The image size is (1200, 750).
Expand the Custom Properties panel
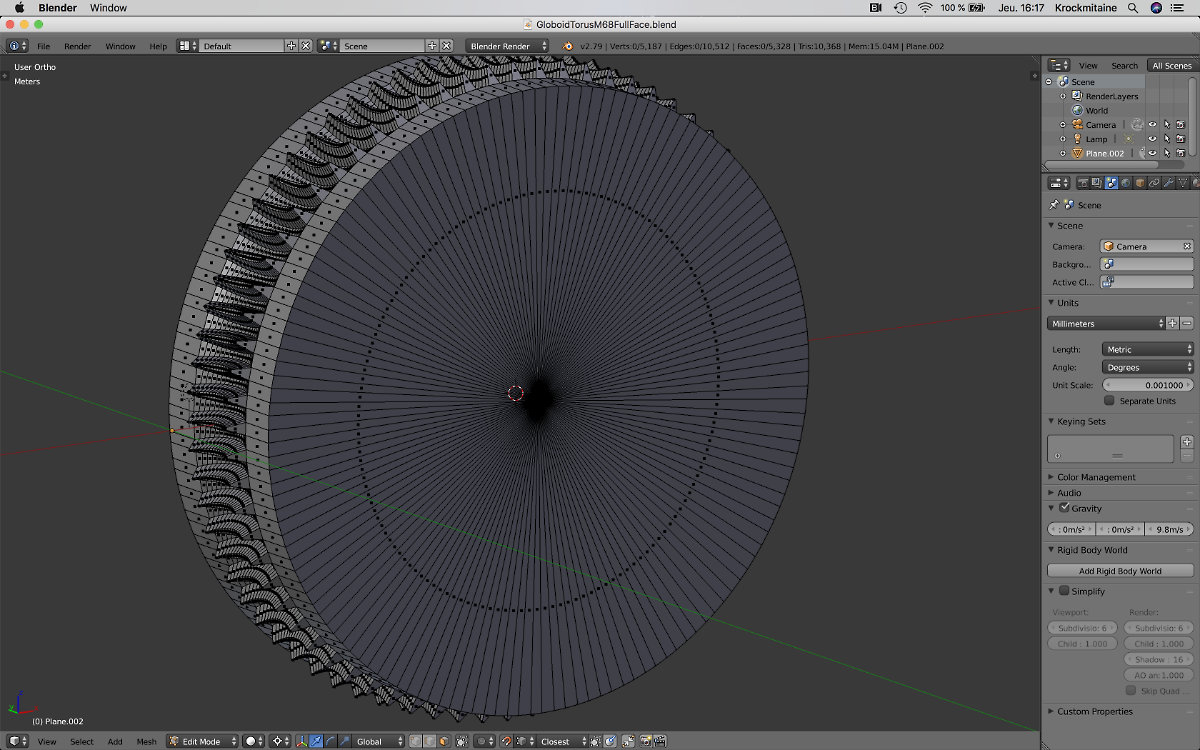point(1094,711)
